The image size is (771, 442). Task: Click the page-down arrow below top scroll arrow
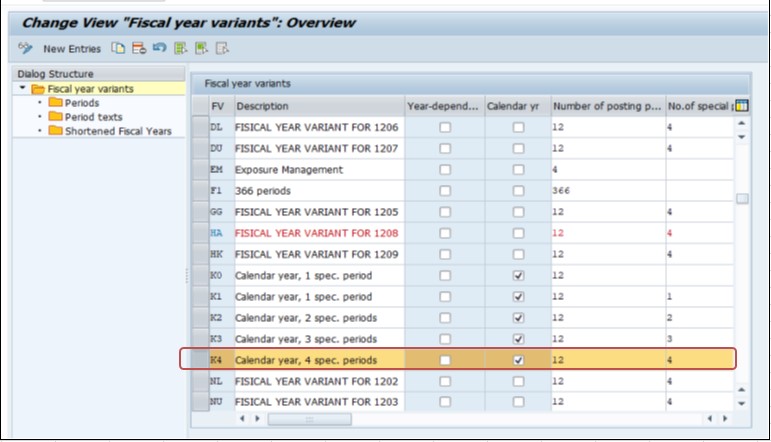pos(742,137)
